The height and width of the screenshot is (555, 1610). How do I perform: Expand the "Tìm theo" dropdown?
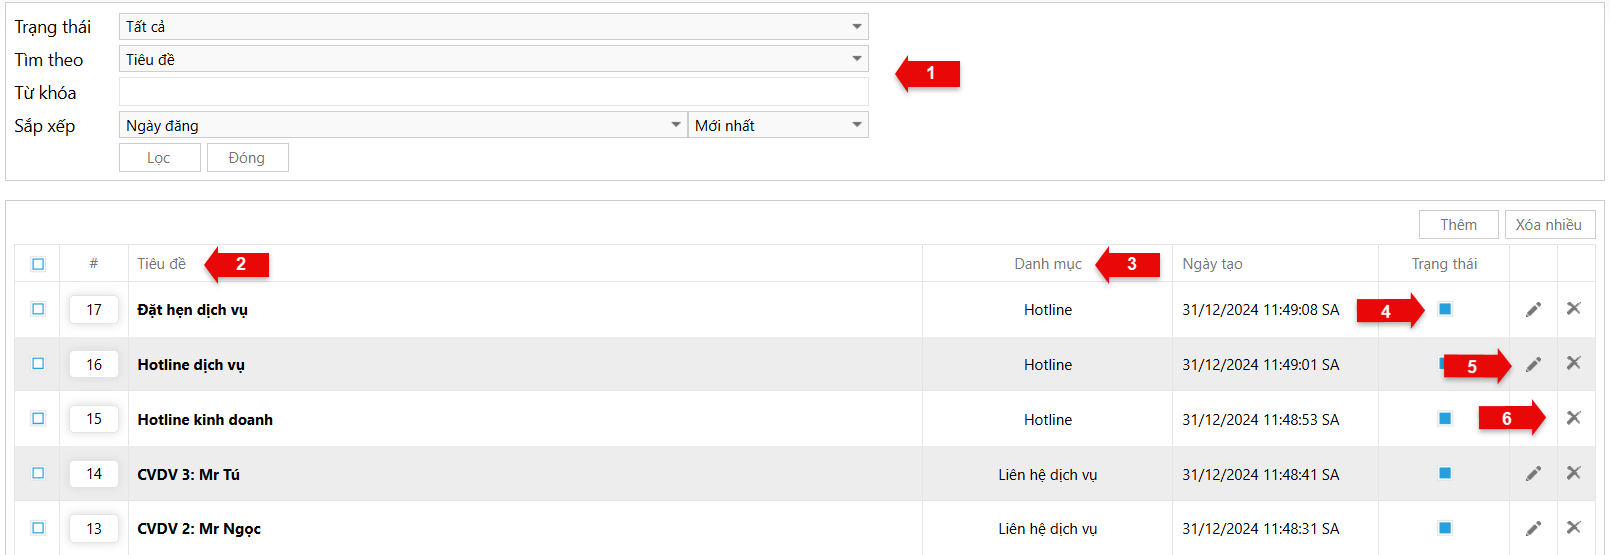click(x=493, y=60)
